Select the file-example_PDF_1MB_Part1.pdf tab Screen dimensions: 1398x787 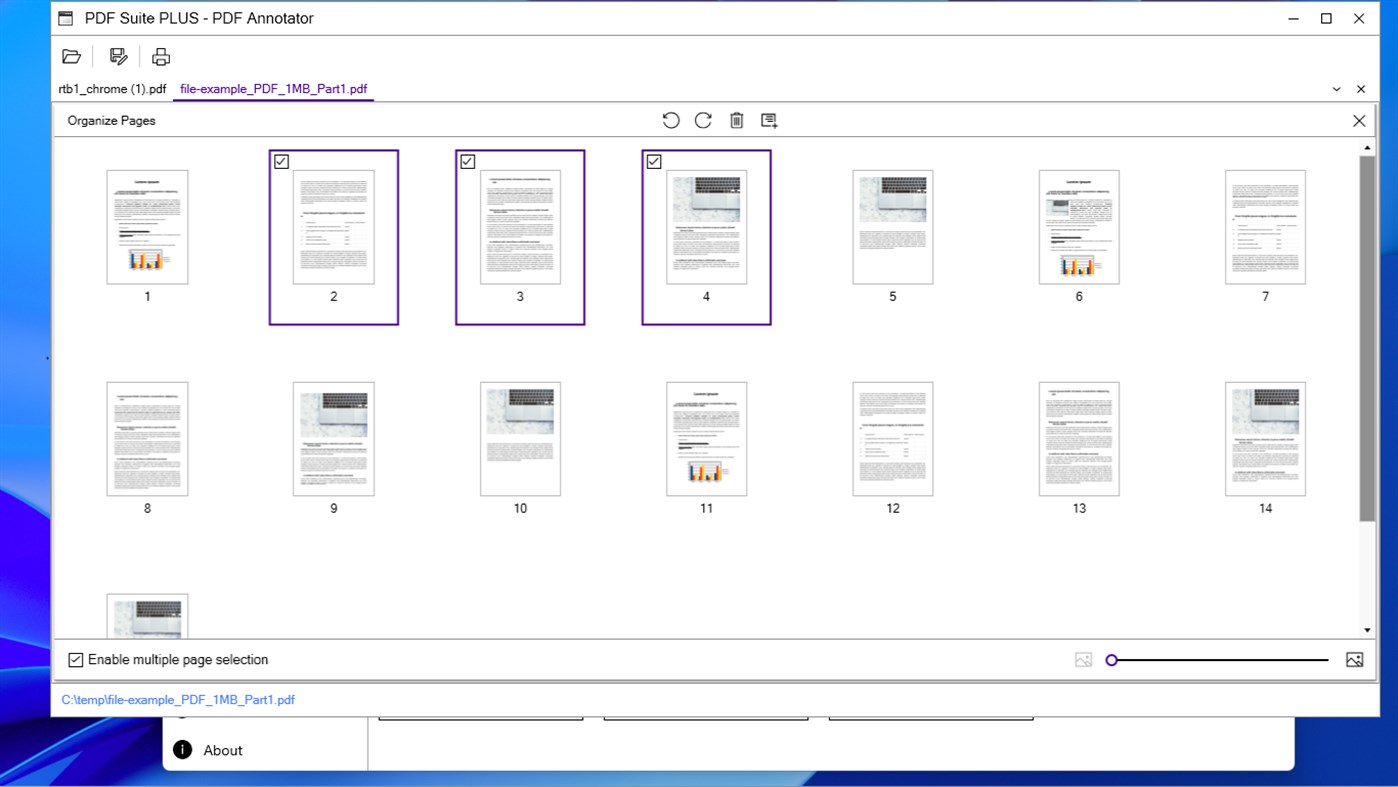pyautogui.click(x=273, y=89)
